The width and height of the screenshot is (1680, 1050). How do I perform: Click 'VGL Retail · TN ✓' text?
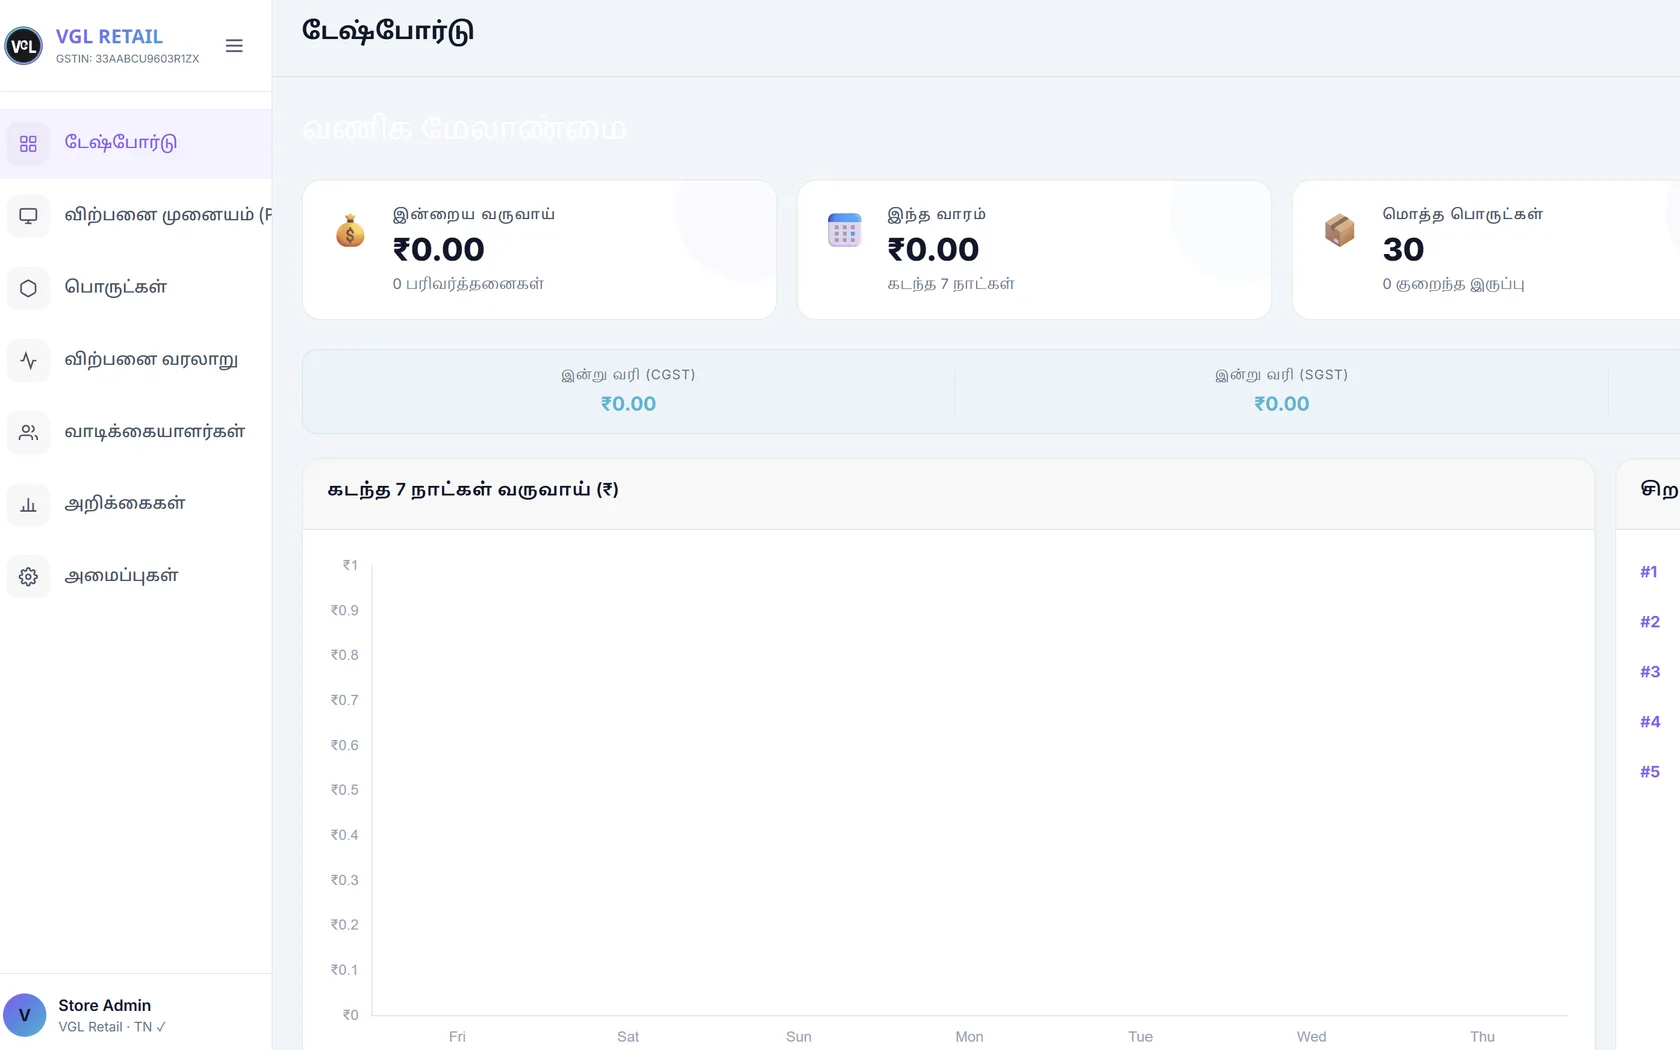click(112, 1027)
